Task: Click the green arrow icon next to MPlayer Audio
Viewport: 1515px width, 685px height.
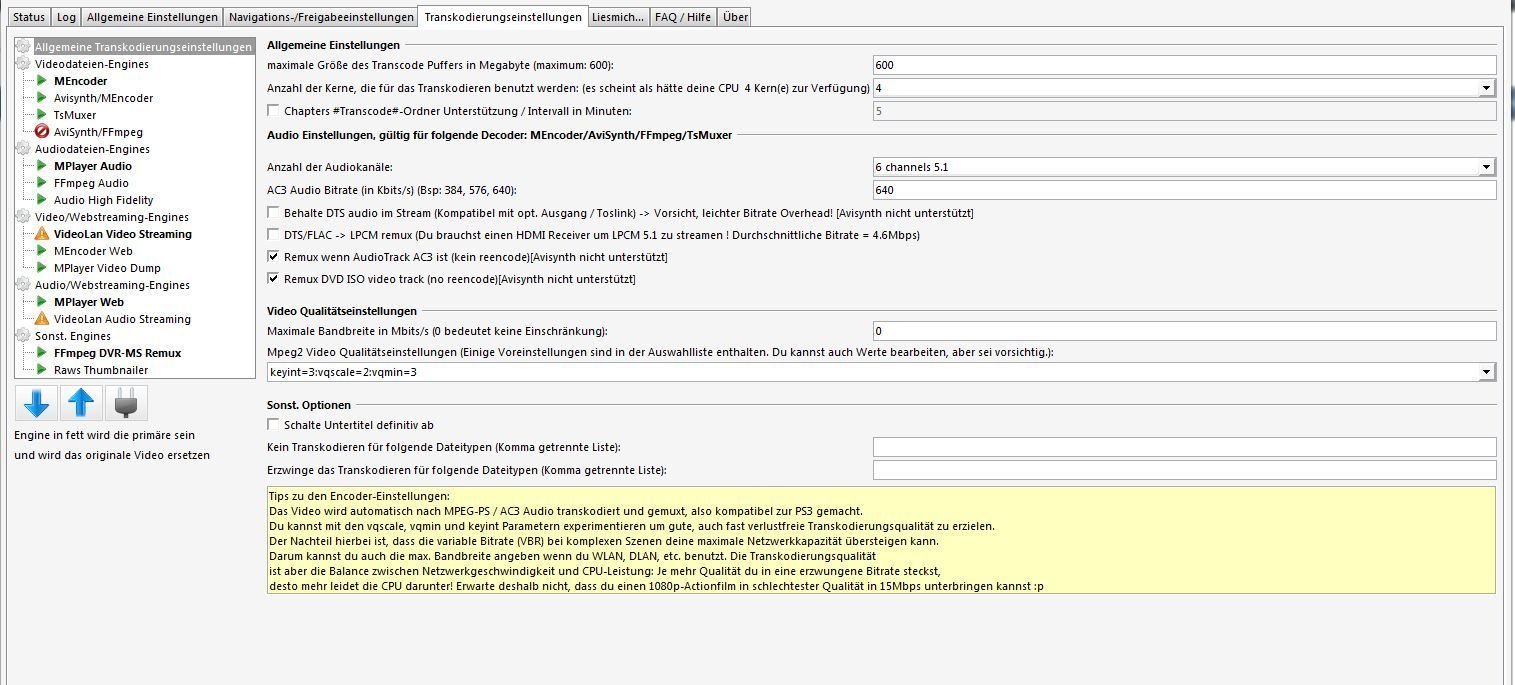Action: pos(42,166)
